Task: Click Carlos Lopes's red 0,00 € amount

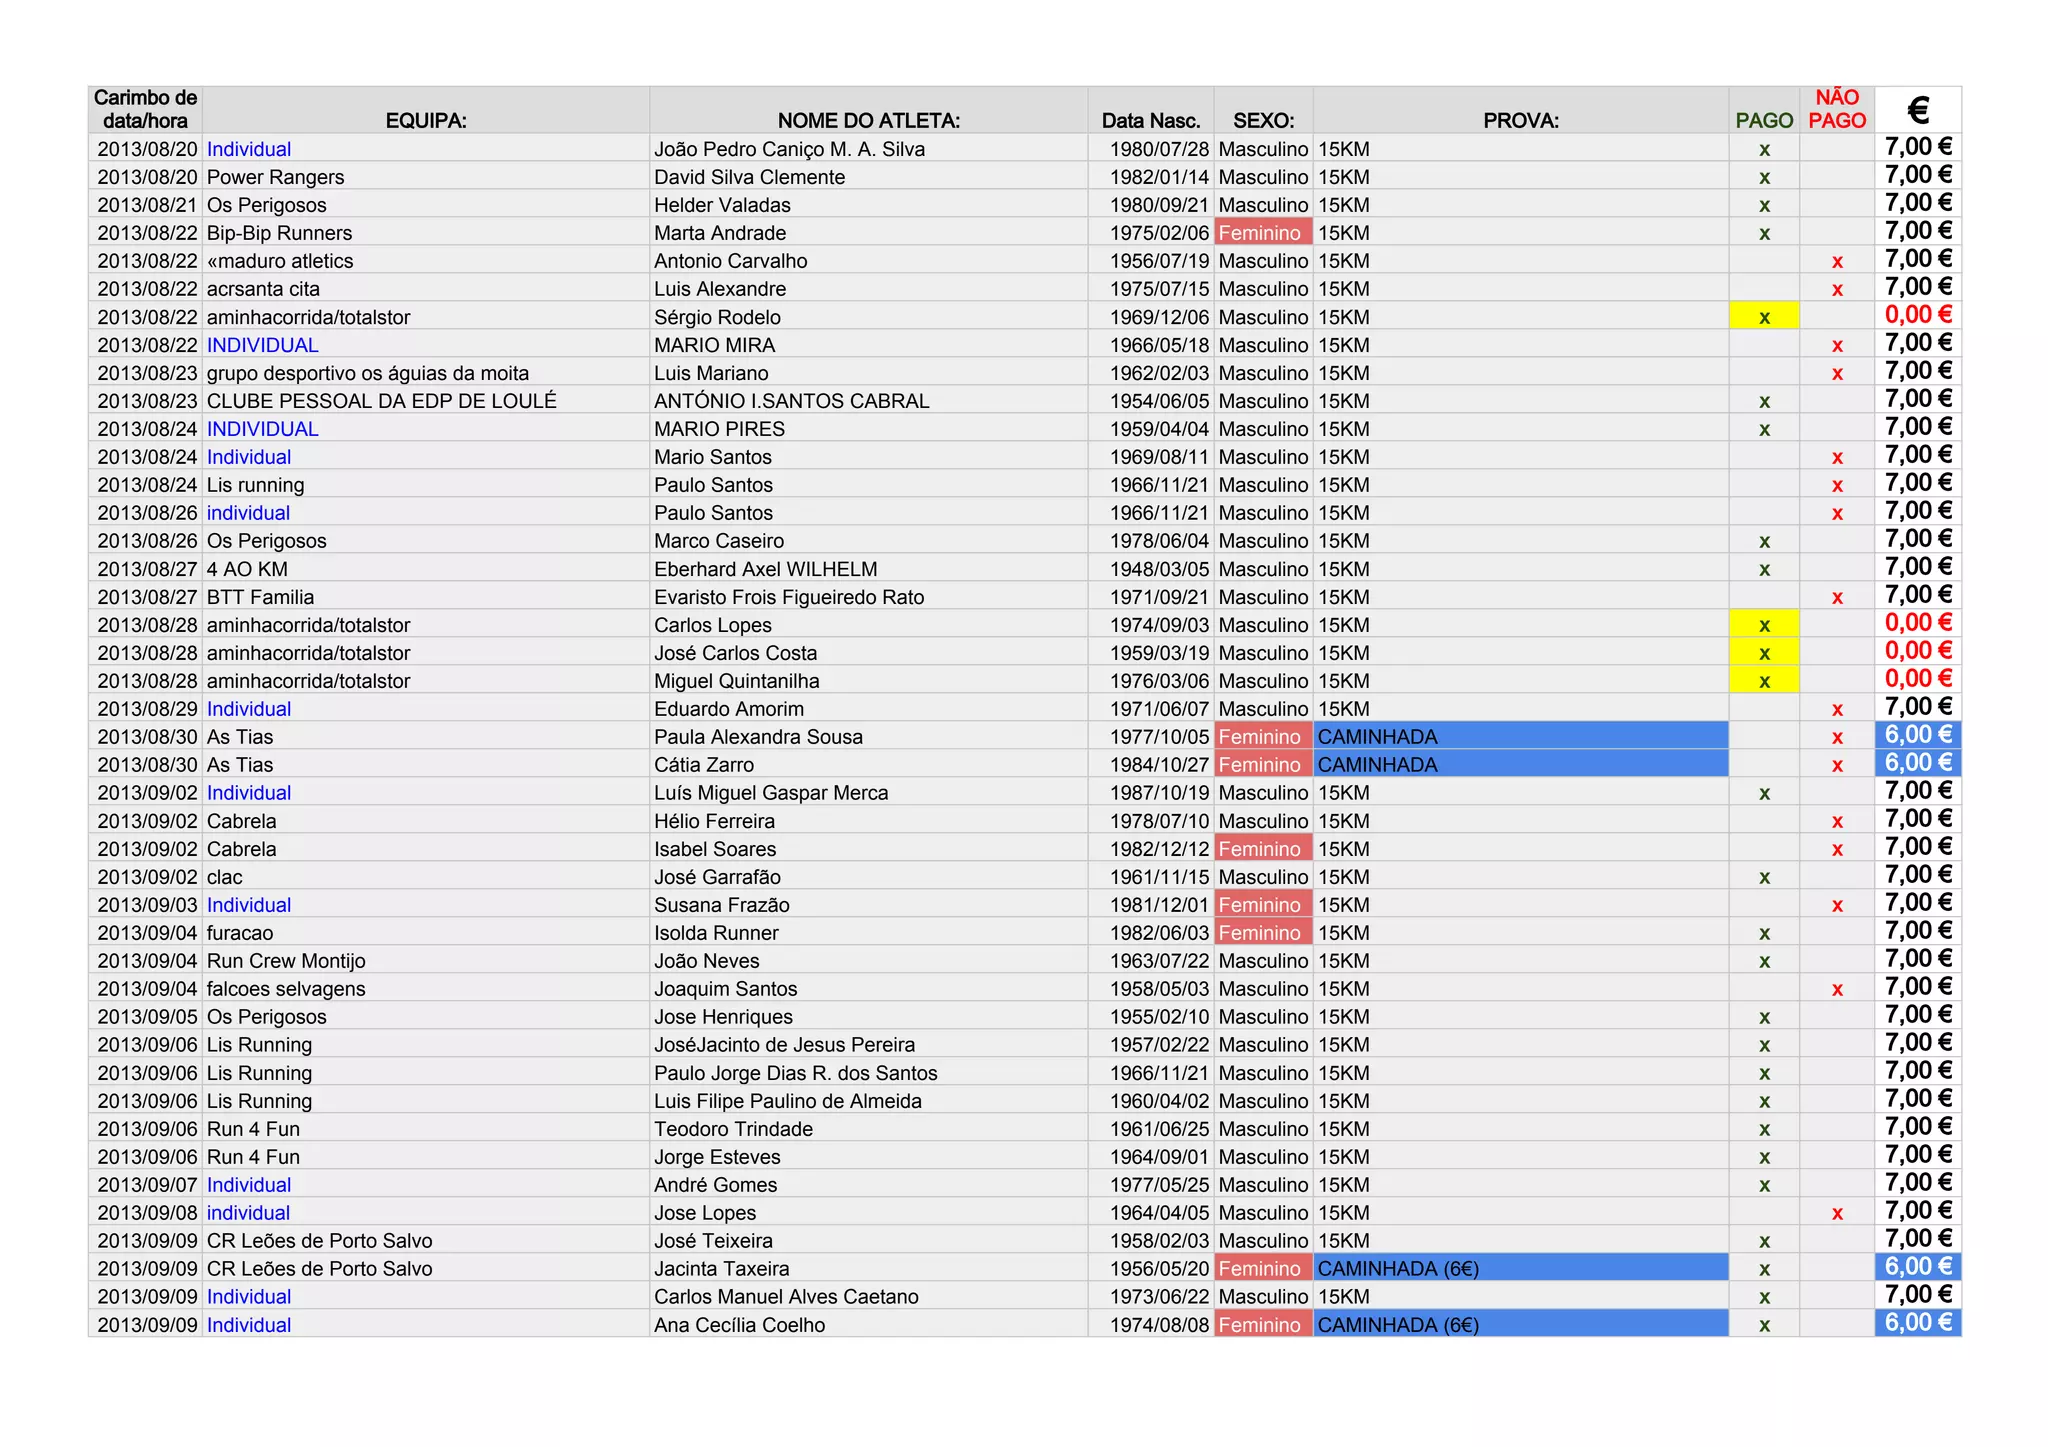Action: tap(1917, 623)
